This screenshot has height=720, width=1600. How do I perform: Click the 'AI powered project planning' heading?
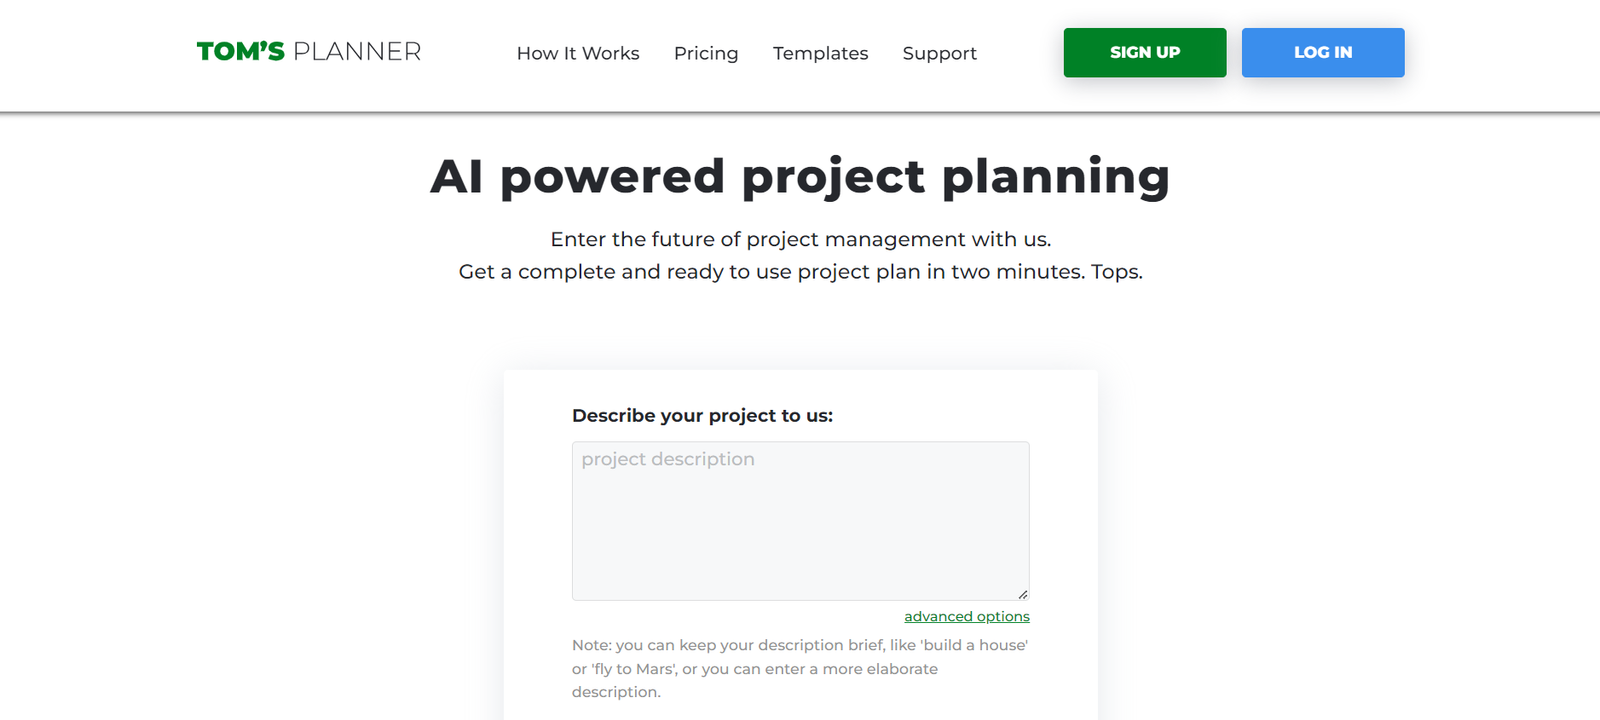[x=800, y=177]
